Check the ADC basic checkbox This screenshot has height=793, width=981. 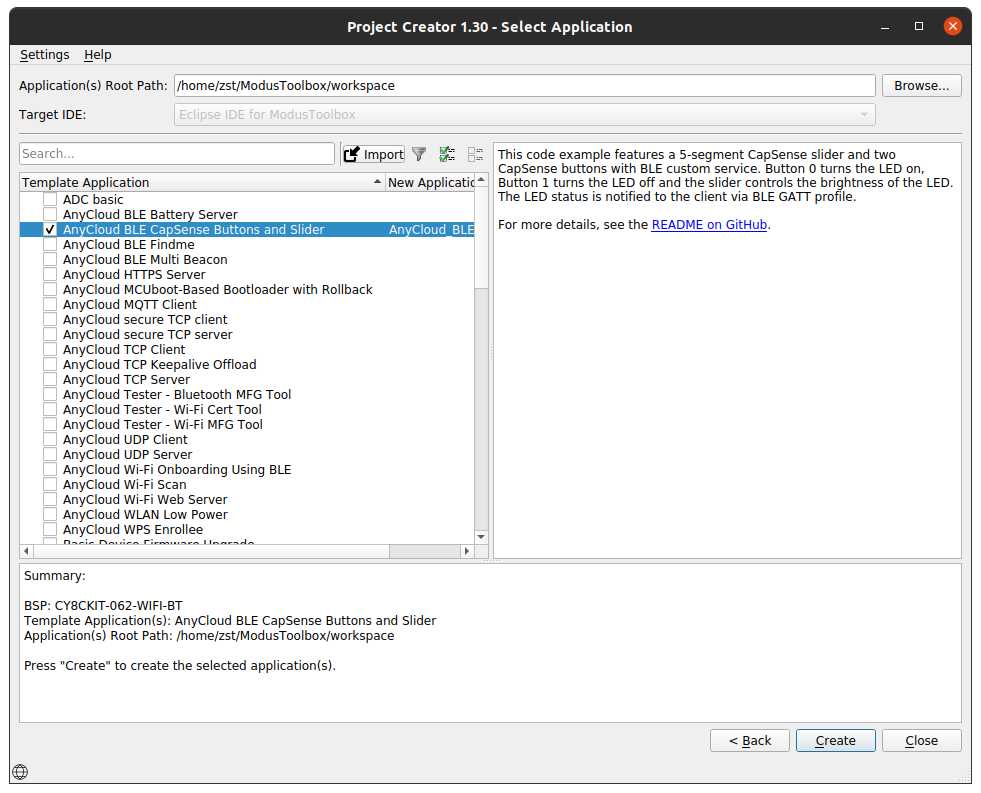(50, 200)
